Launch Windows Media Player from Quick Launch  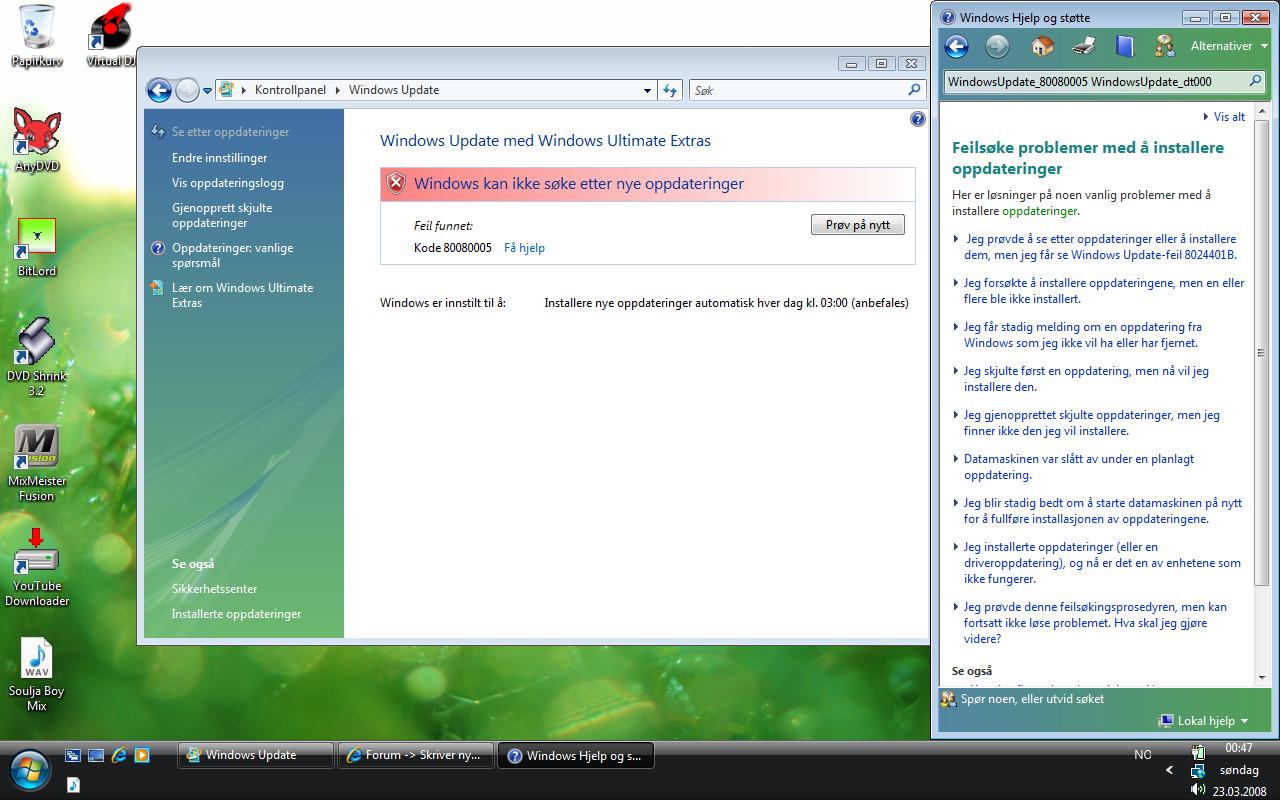(142, 756)
